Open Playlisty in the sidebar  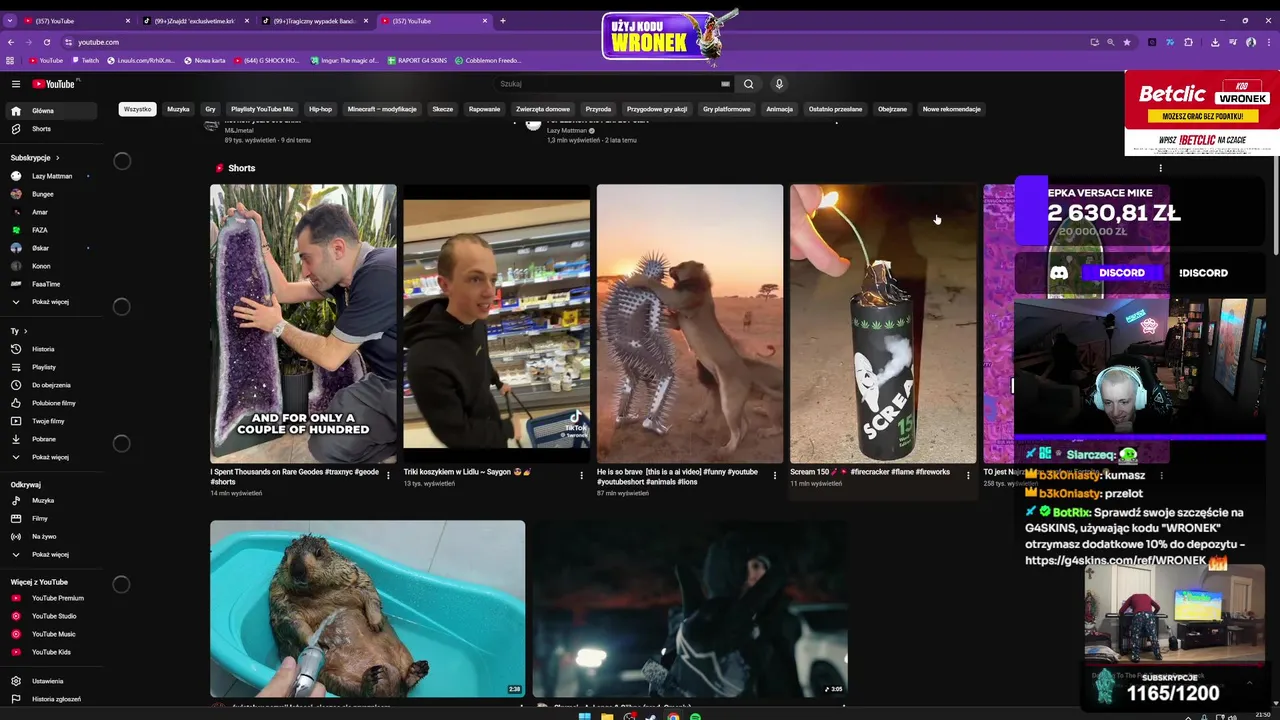[50, 367]
